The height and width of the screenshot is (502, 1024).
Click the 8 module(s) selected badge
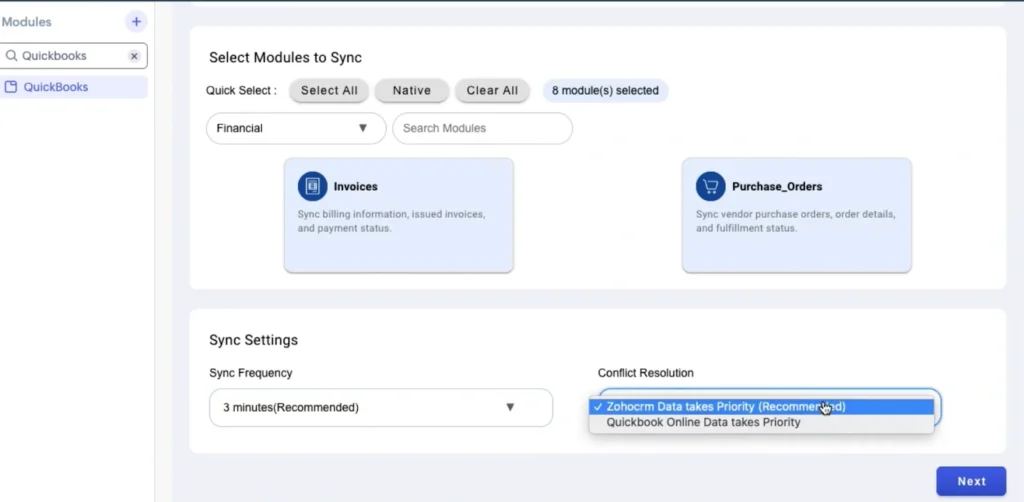pos(605,91)
